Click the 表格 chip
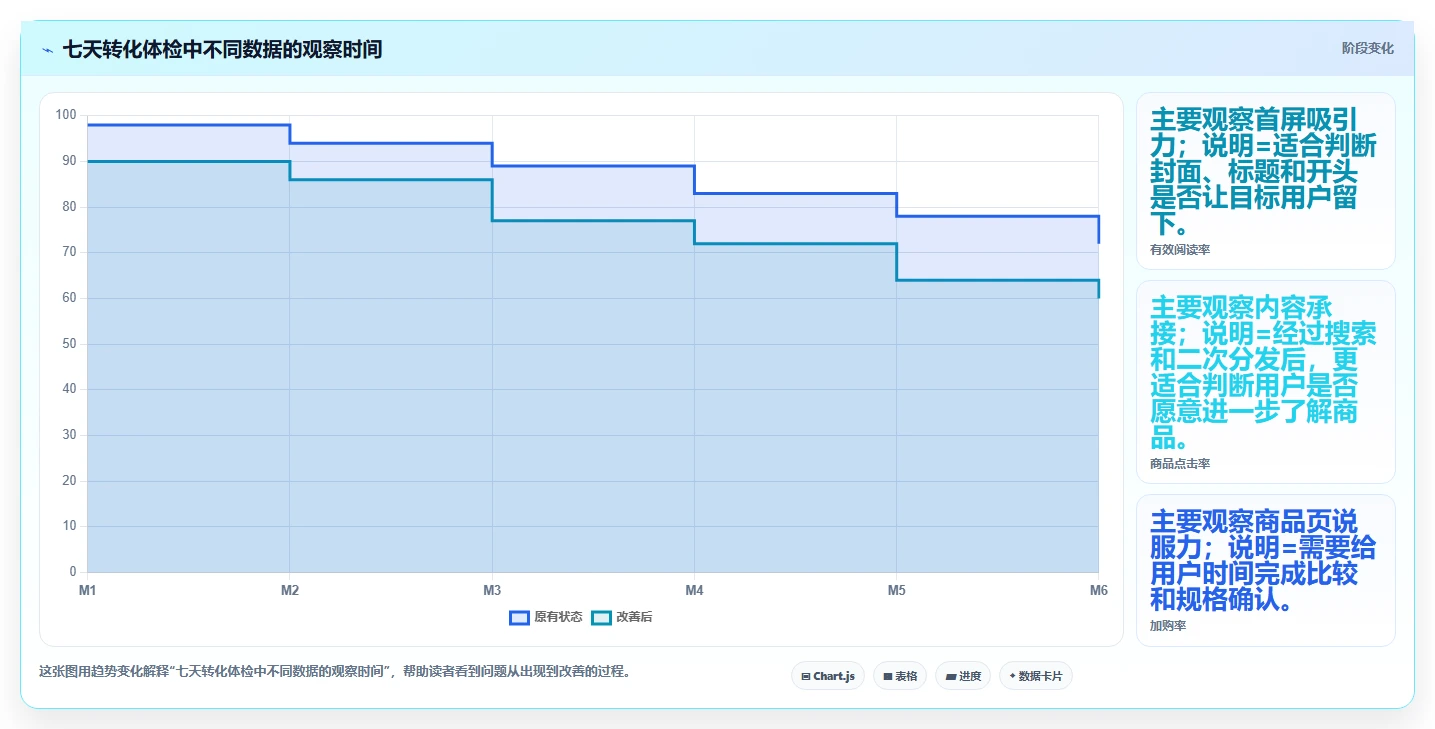 point(900,676)
